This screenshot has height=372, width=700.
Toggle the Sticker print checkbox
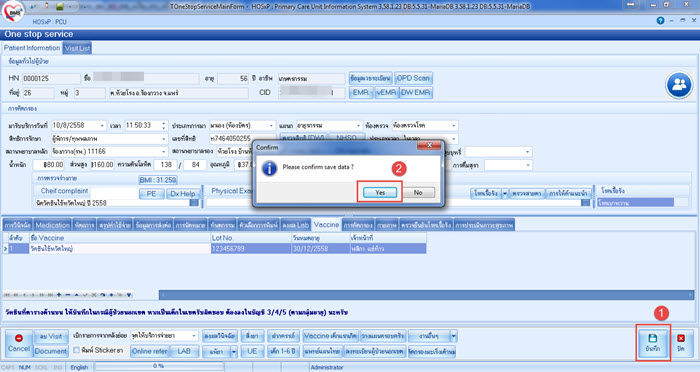(76, 350)
